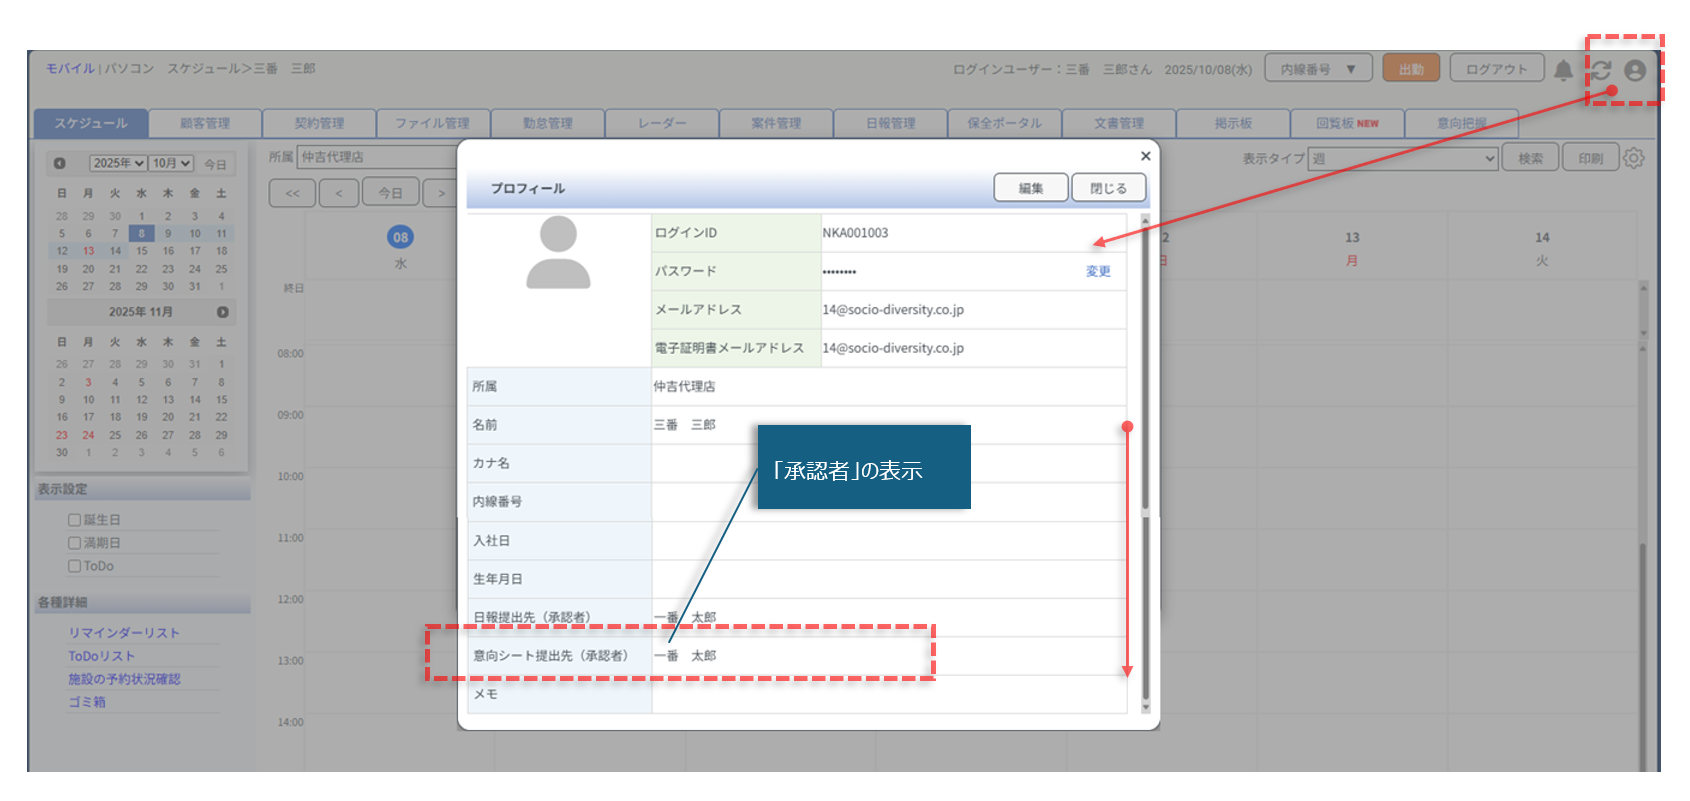
Task: Click the profile avatar picture
Action: (558, 252)
